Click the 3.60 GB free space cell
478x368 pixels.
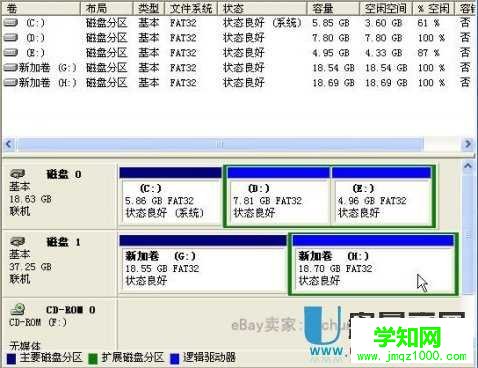tap(383, 23)
